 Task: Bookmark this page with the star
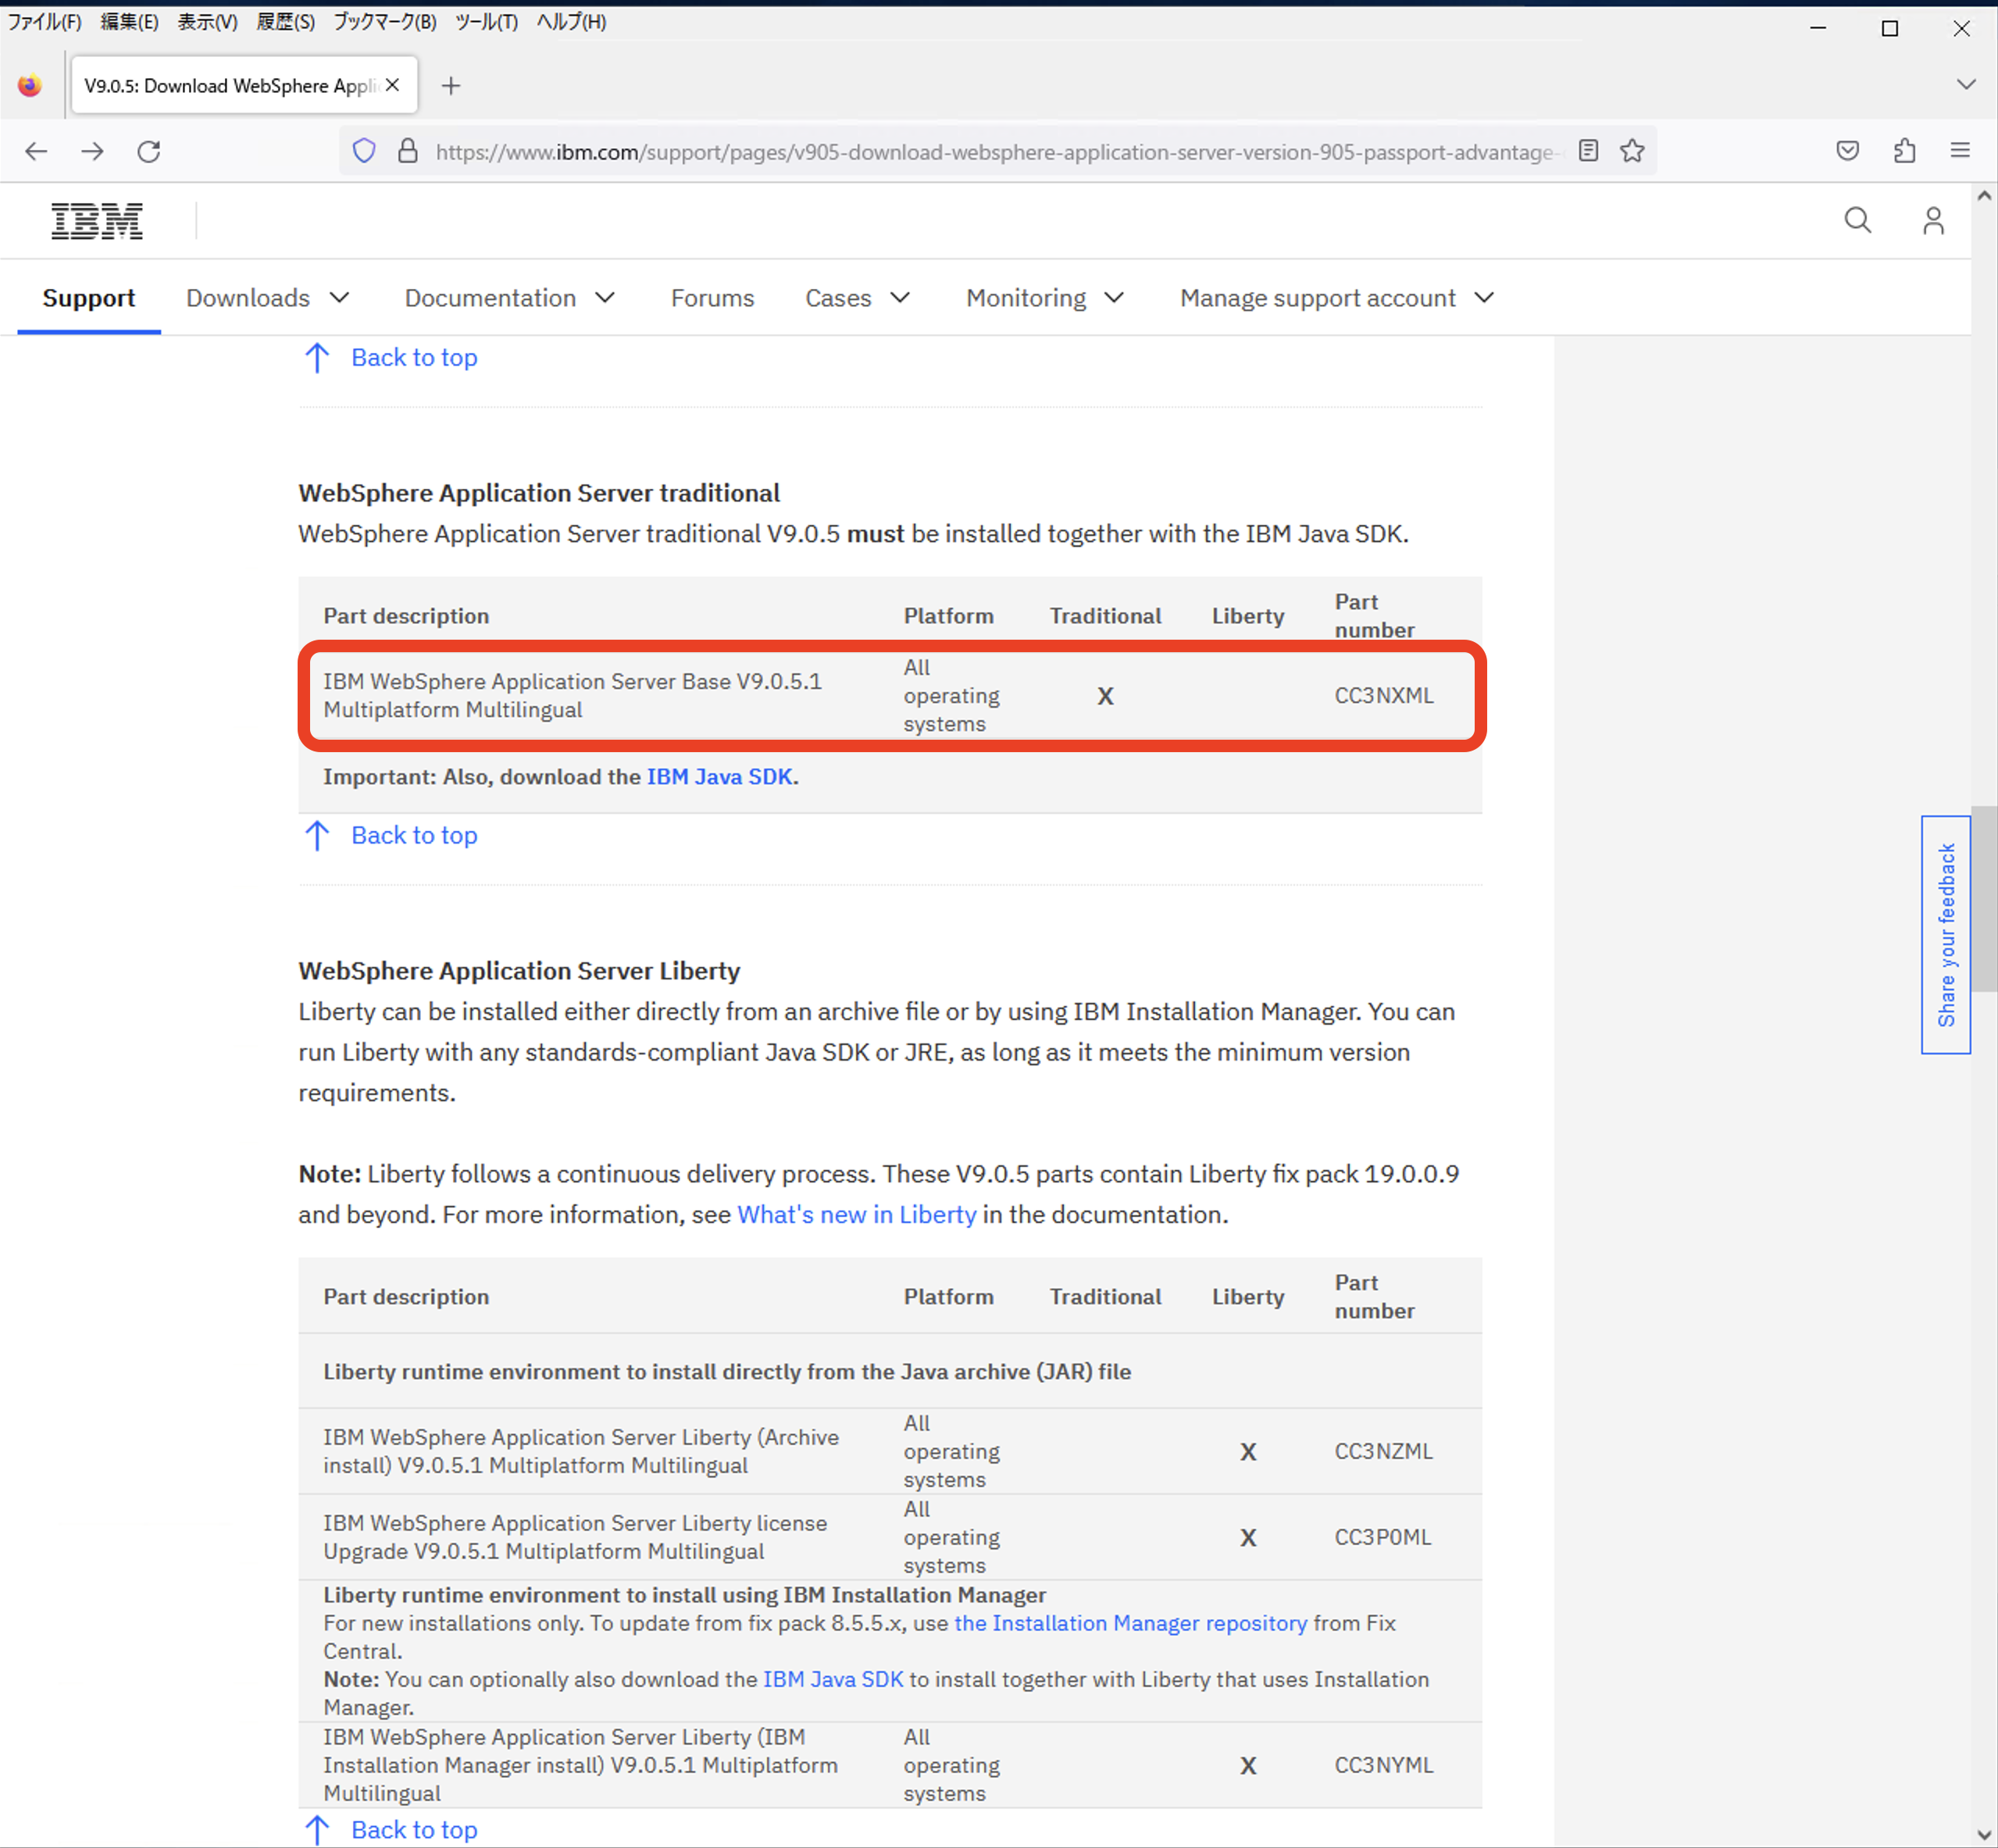pos(1632,151)
